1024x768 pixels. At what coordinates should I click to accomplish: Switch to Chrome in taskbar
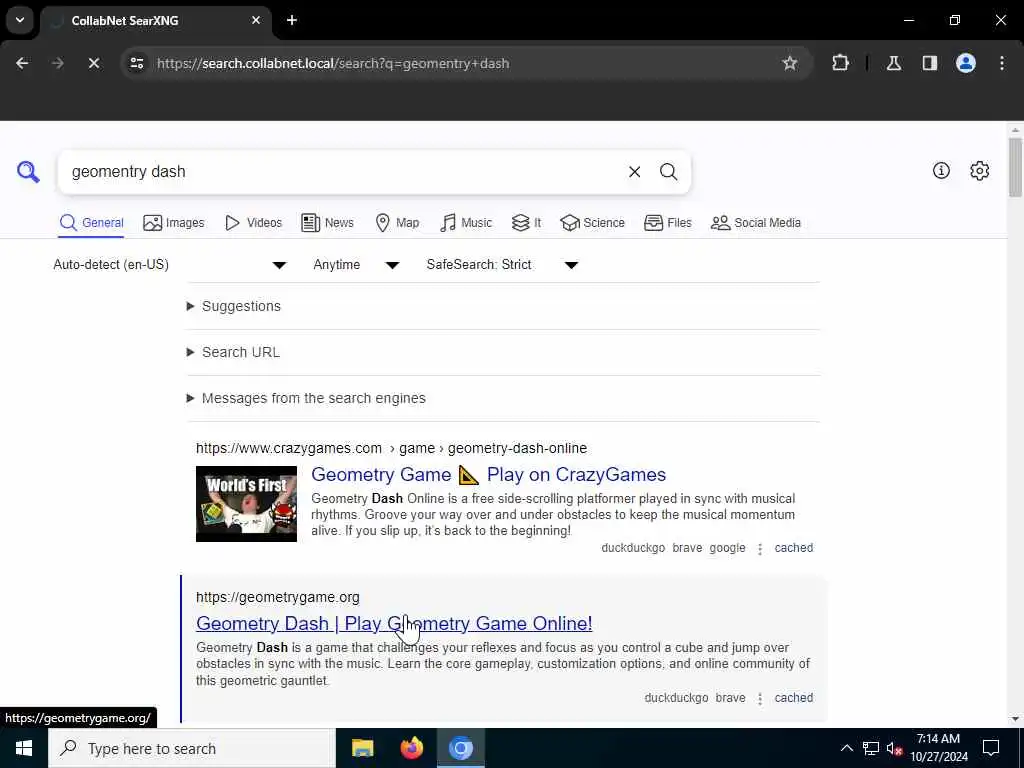pos(460,748)
